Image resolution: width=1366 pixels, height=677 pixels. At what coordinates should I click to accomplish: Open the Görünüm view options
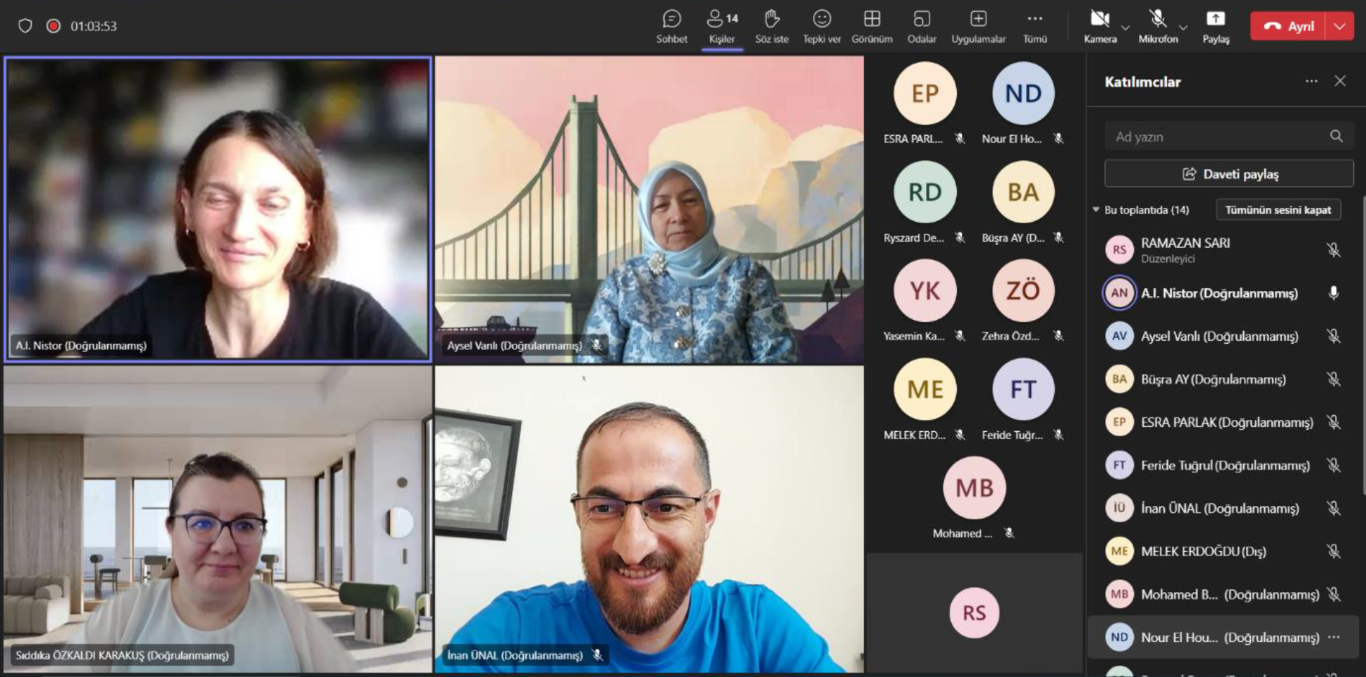pos(871,26)
